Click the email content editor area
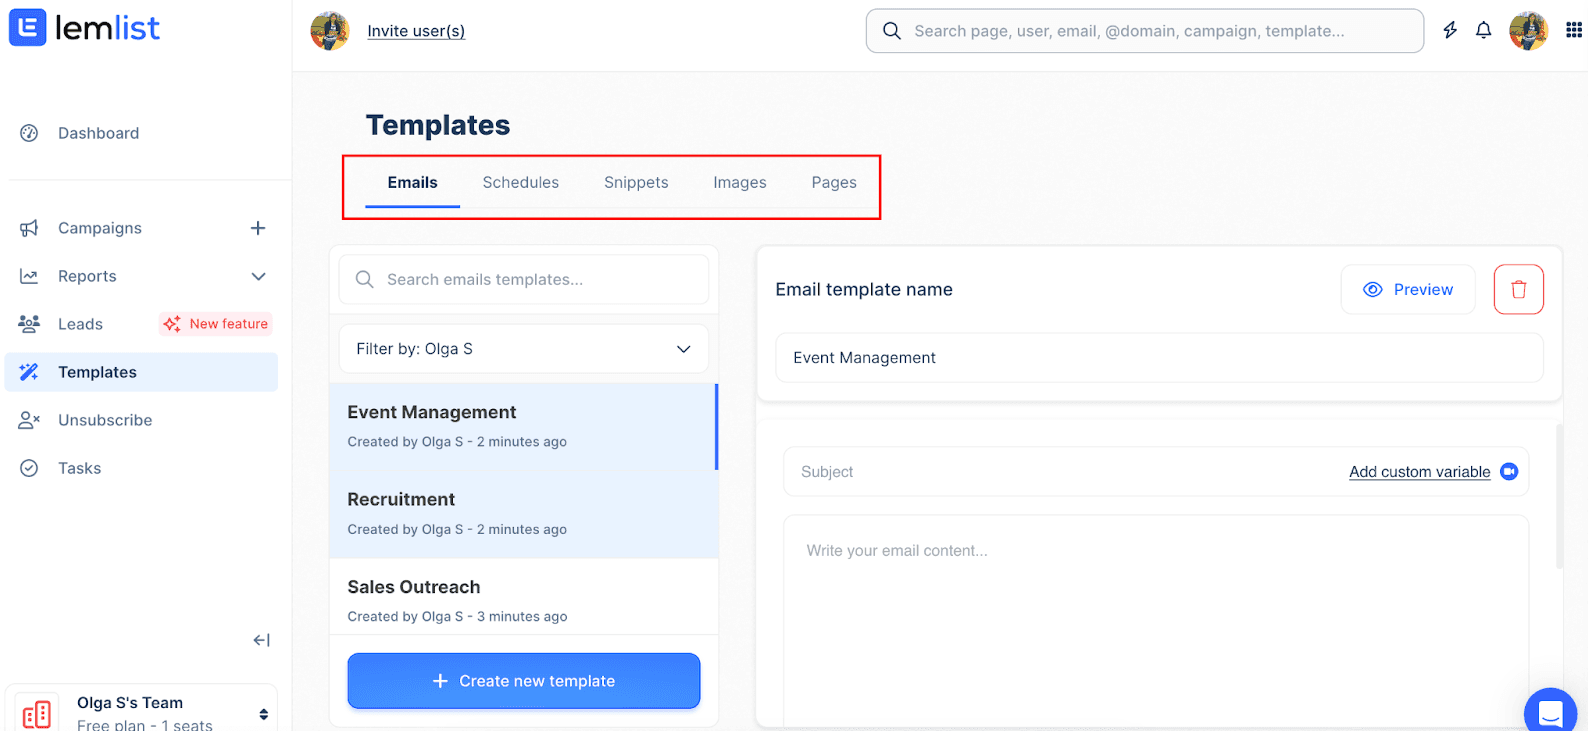 tap(1156, 620)
